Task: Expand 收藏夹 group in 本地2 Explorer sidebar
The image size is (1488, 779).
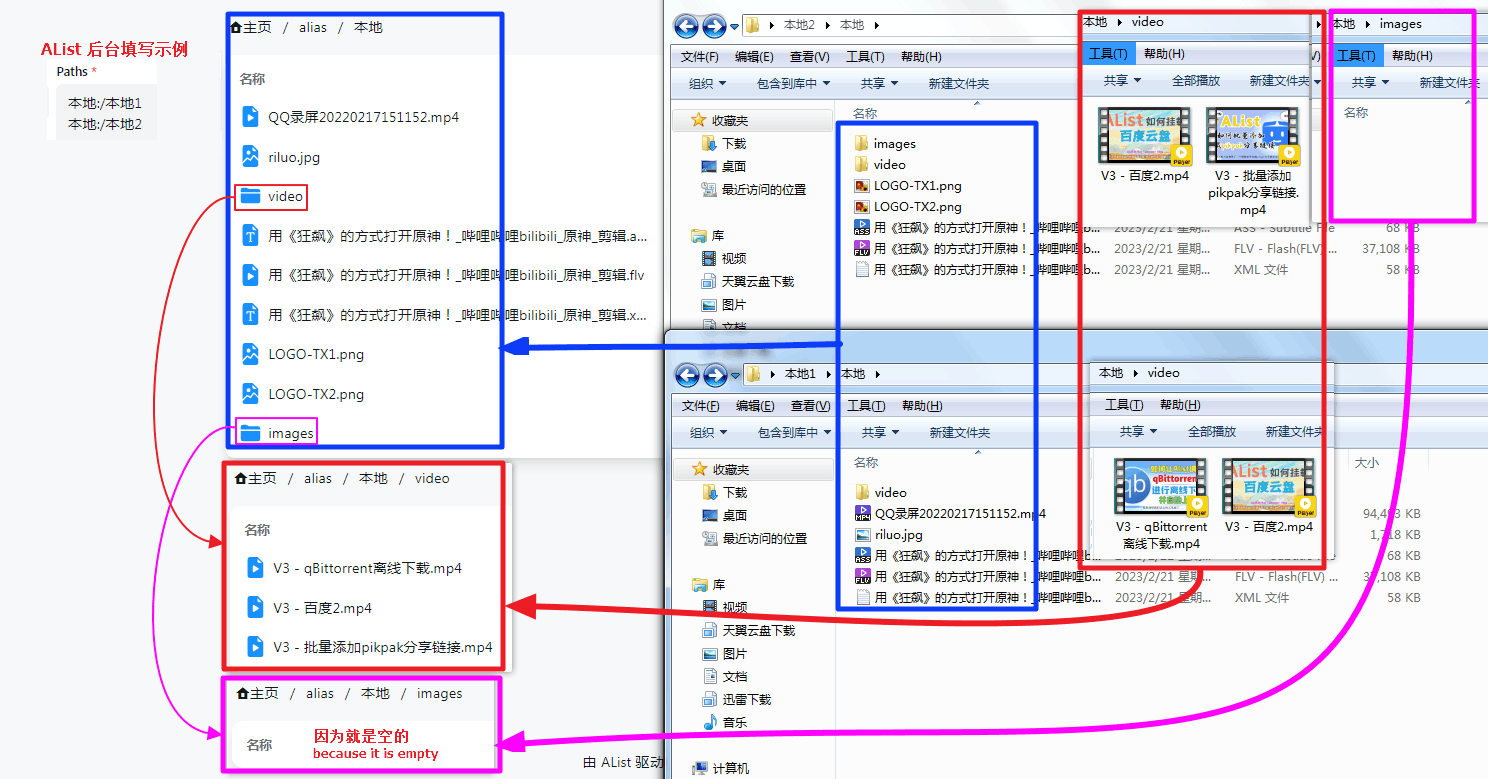Action: click(720, 120)
